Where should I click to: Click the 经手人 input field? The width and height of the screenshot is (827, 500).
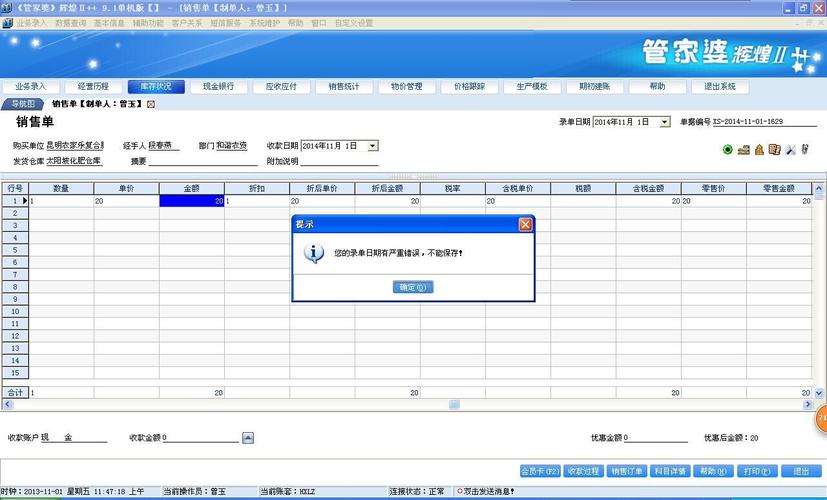[164, 145]
